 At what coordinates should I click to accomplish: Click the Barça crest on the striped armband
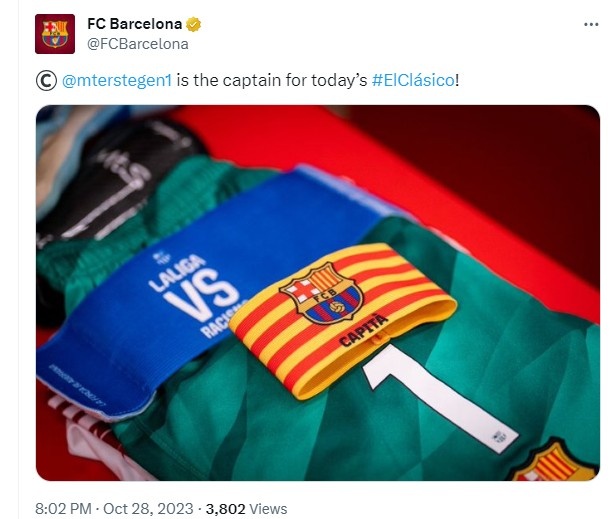coord(321,293)
